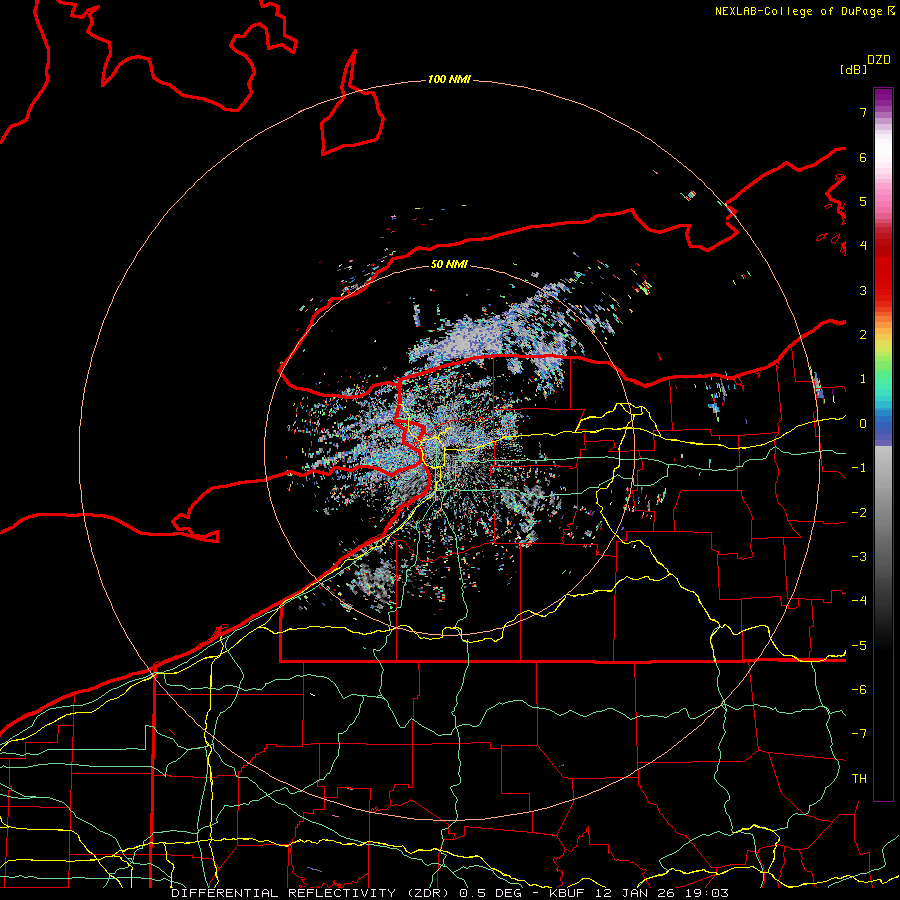Image resolution: width=900 pixels, height=900 pixels.
Task: Click the -5 value on the color scale
Action: 859,646
